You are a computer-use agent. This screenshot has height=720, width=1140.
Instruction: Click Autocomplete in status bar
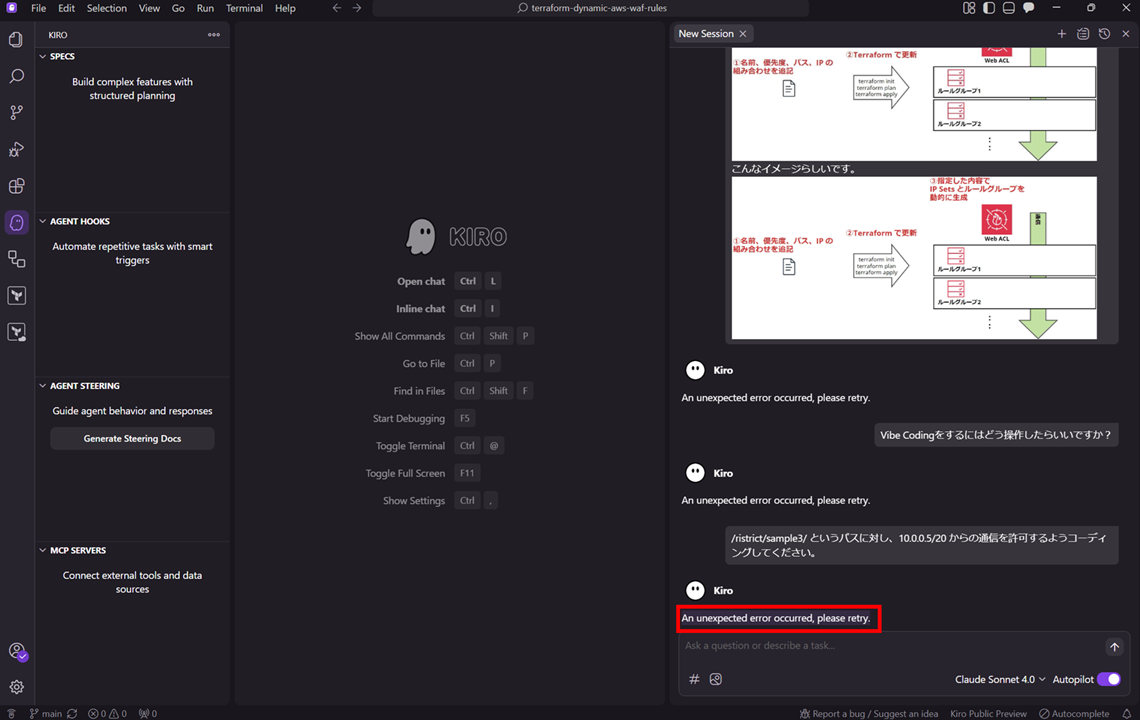pos(1074,713)
